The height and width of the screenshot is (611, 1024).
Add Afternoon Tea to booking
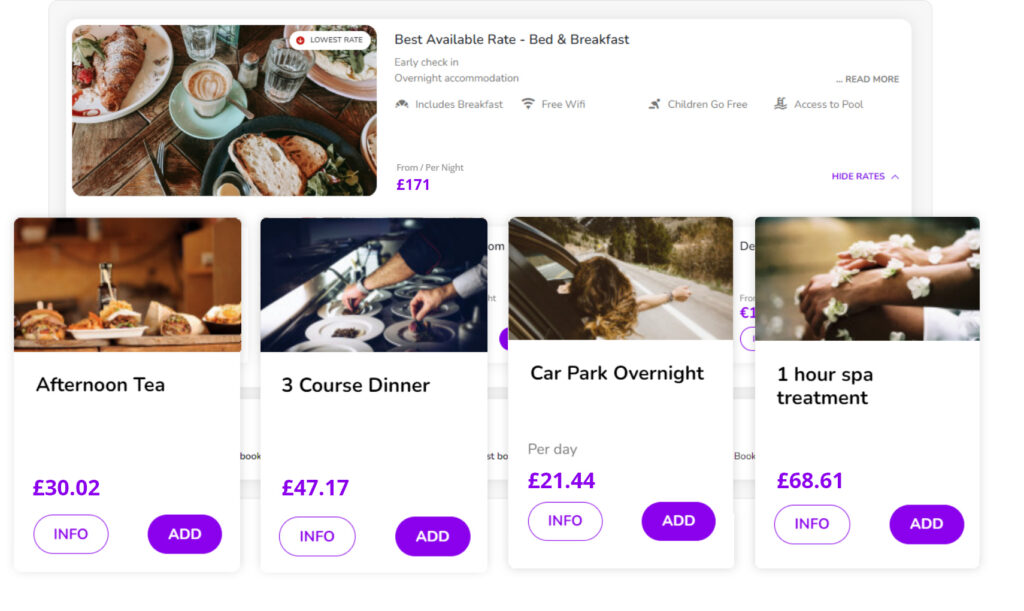point(185,534)
